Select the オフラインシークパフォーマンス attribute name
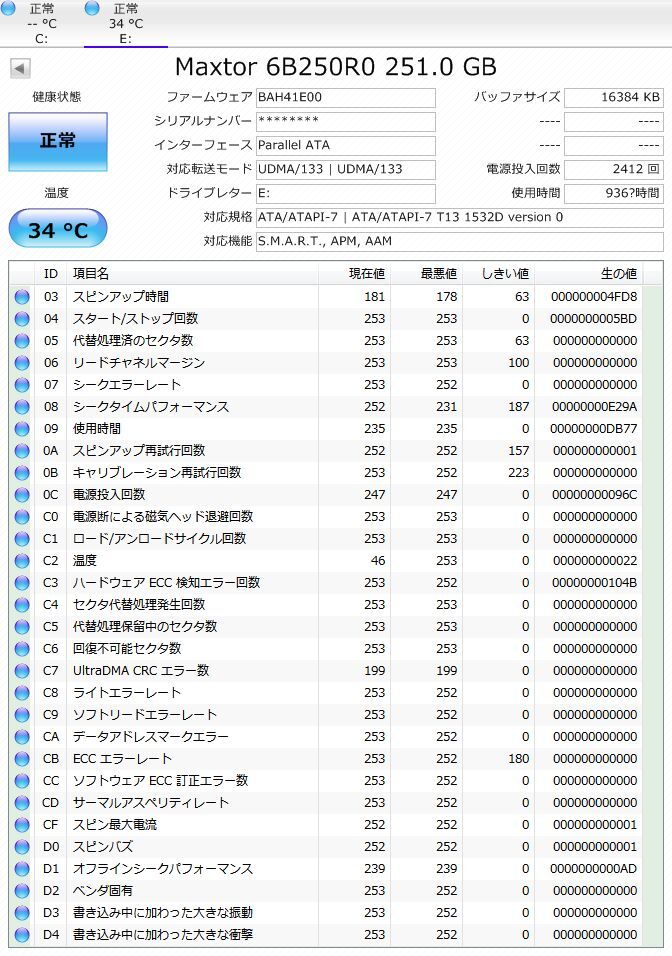672x956 pixels. [162, 869]
